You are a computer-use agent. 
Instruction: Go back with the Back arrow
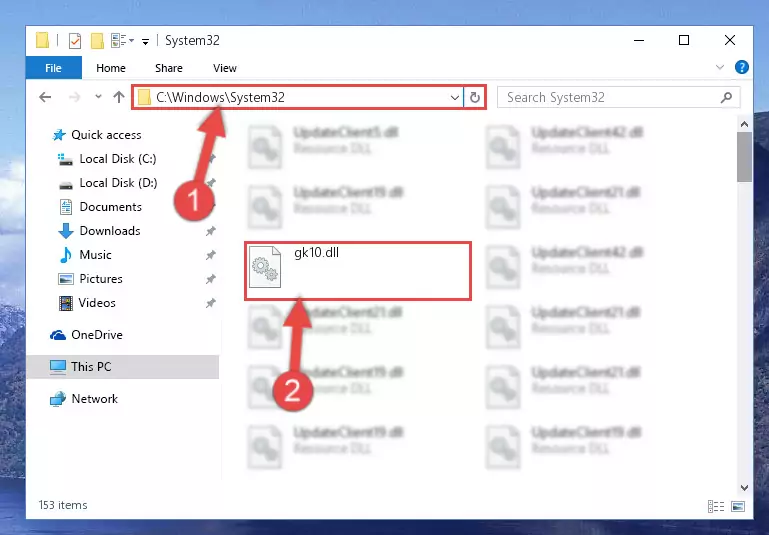pos(45,97)
